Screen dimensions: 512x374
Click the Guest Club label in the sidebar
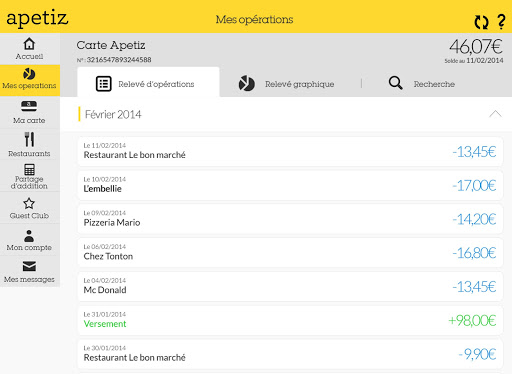click(x=29, y=216)
